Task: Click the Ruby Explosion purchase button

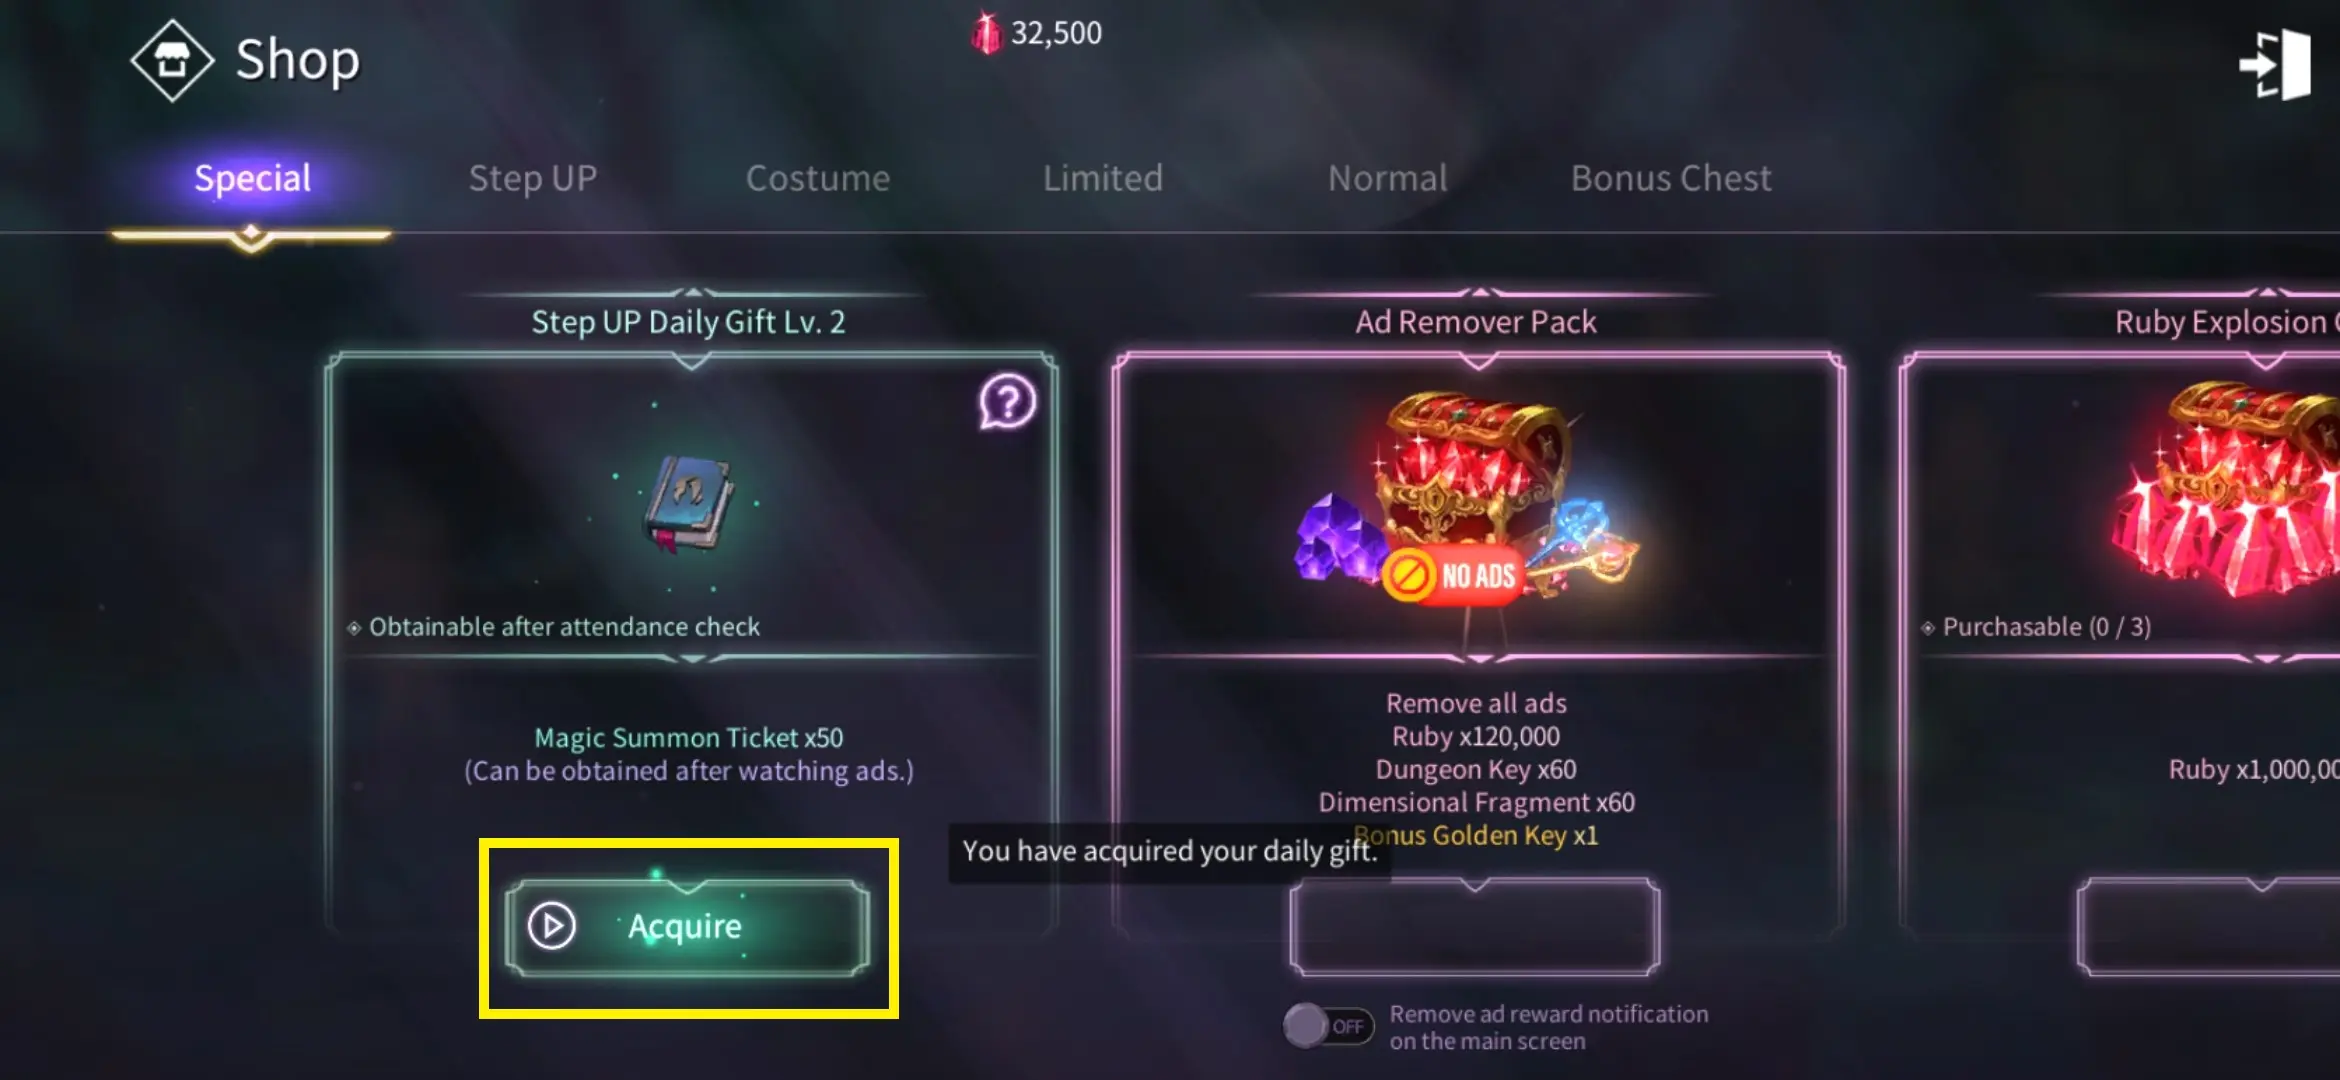Action: point(2210,927)
